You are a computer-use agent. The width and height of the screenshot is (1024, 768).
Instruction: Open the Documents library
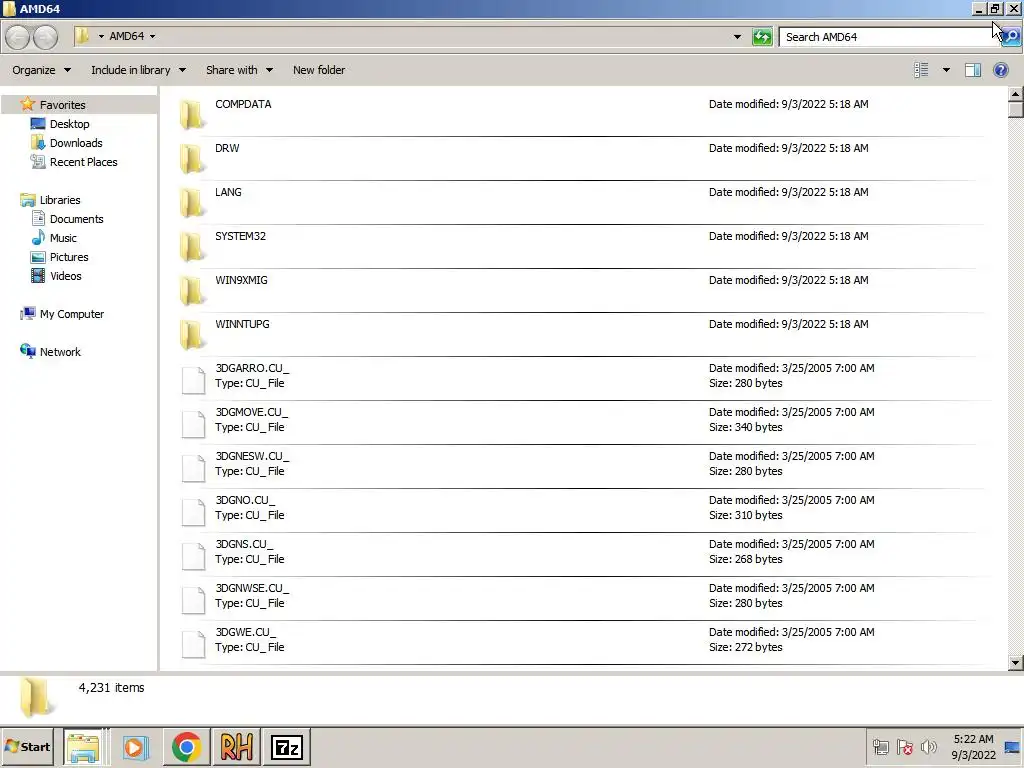[x=76, y=219]
